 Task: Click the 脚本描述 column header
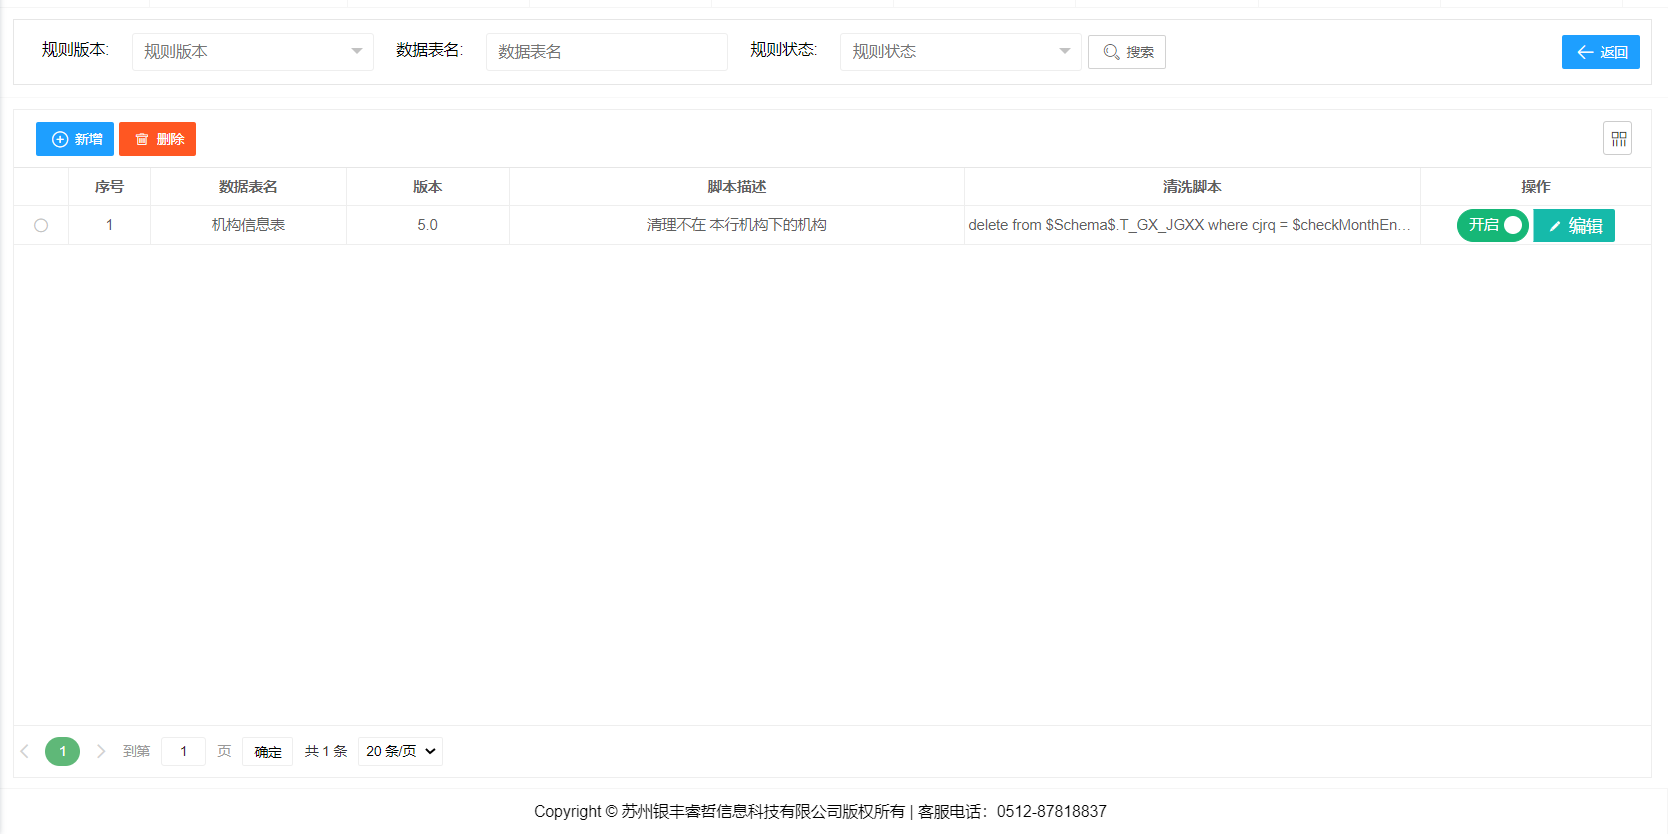[736, 187]
